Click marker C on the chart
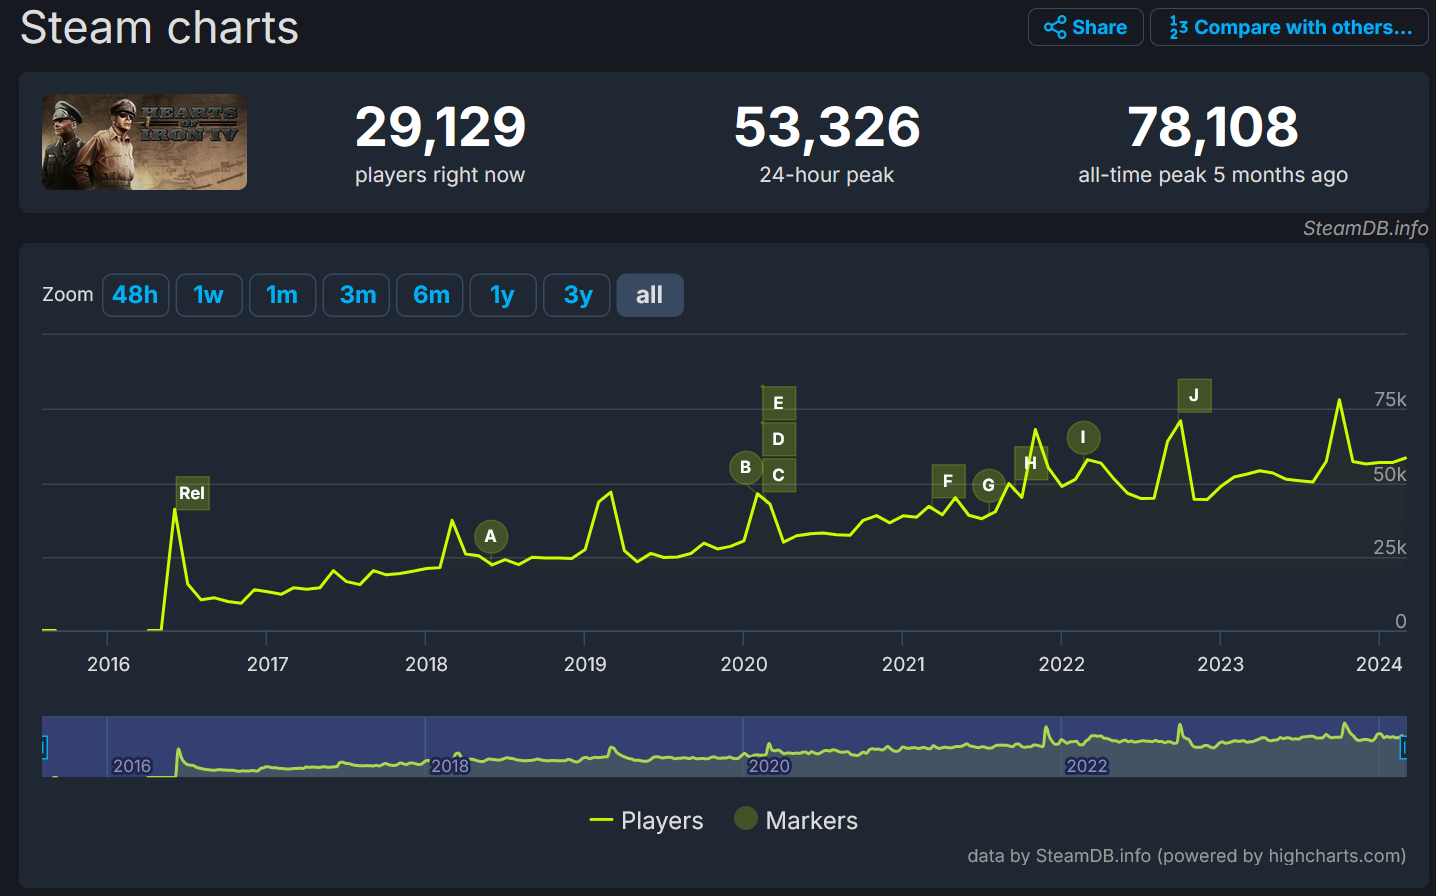The image size is (1436, 896). [x=779, y=475]
